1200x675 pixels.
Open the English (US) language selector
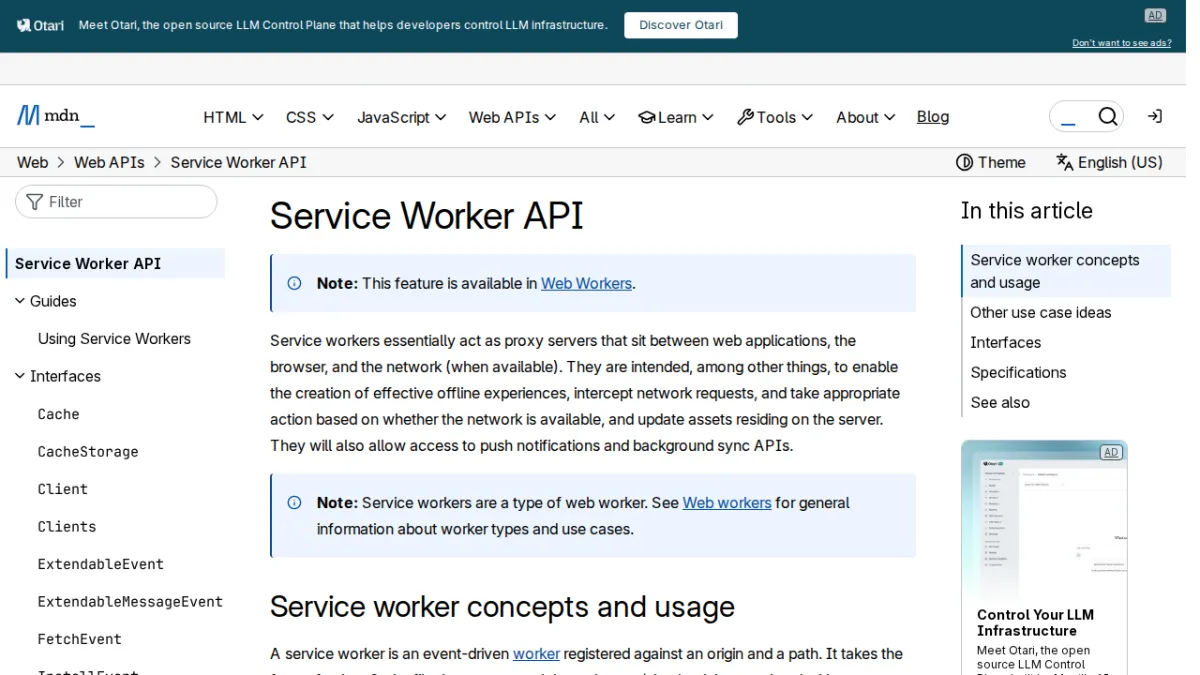[x=1109, y=162]
